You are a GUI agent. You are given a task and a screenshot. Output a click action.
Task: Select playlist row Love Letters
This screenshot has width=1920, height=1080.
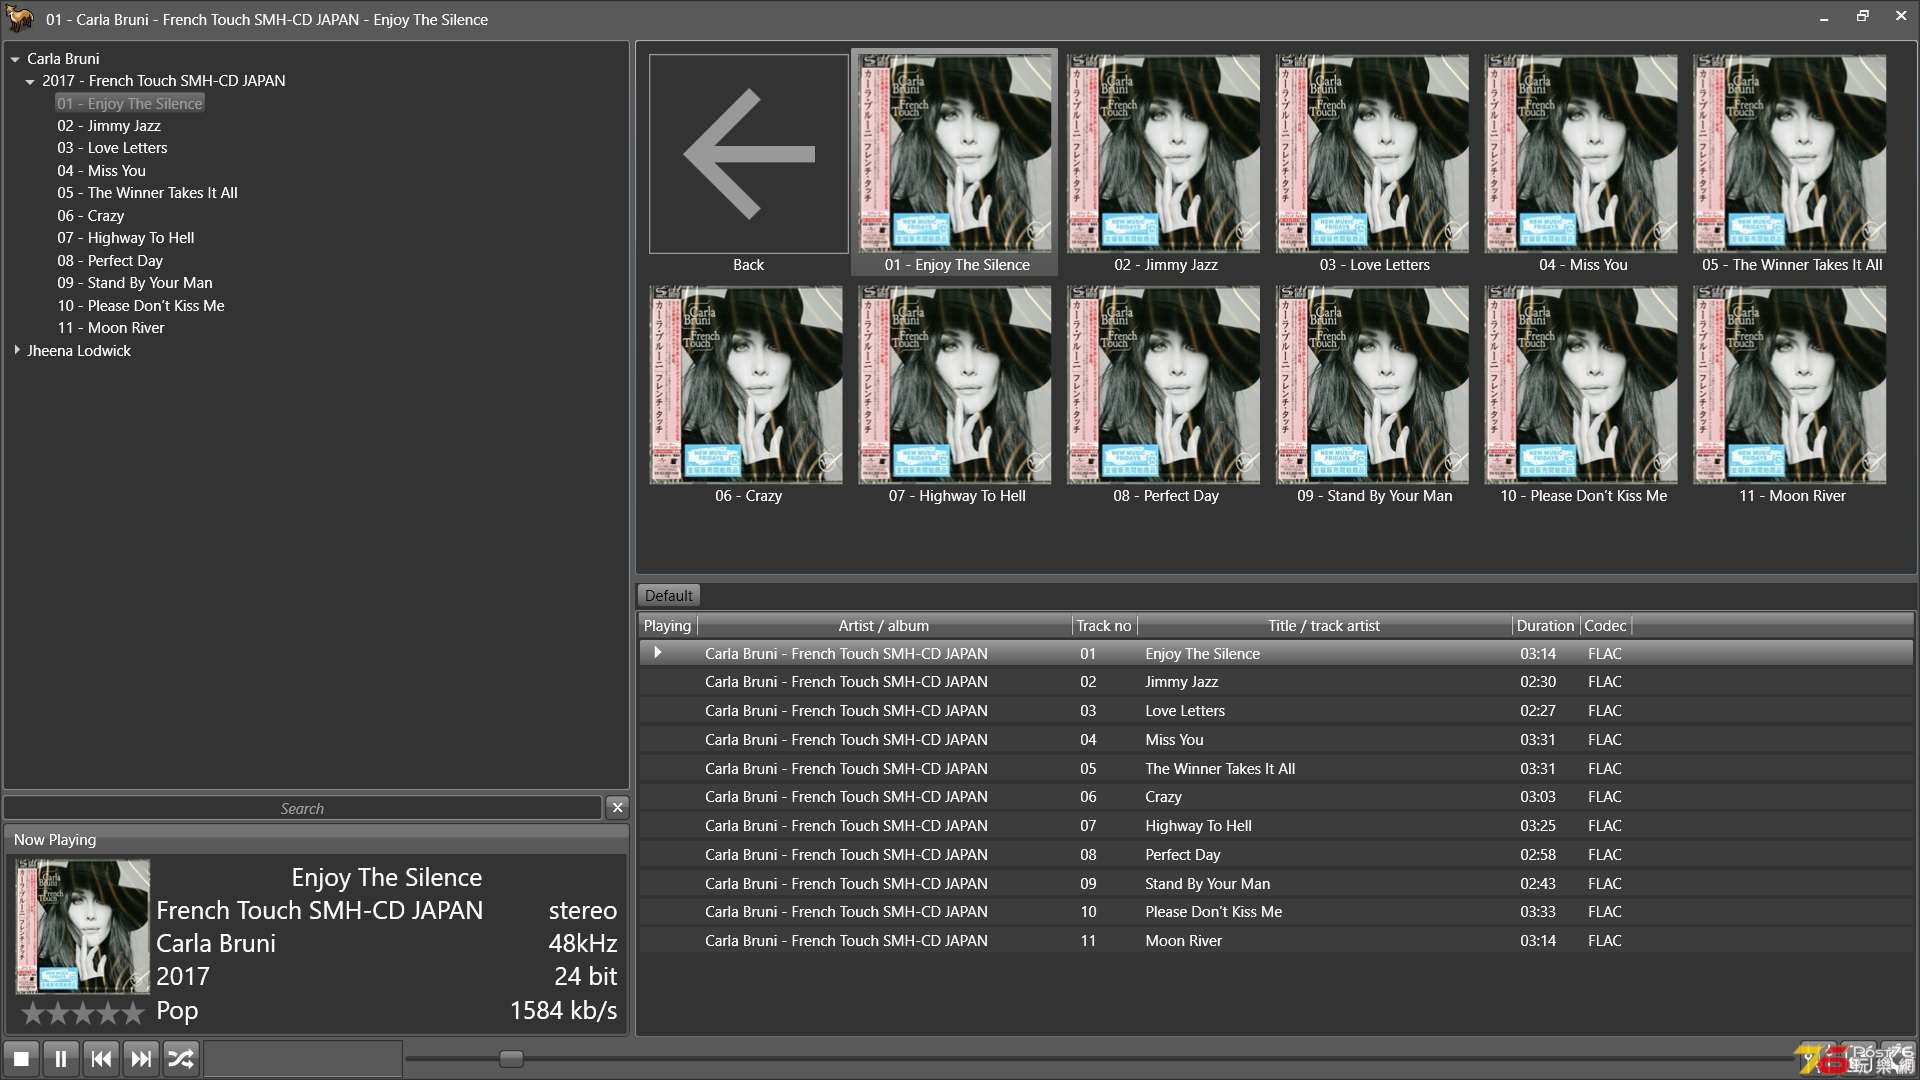pyautogui.click(x=1275, y=711)
